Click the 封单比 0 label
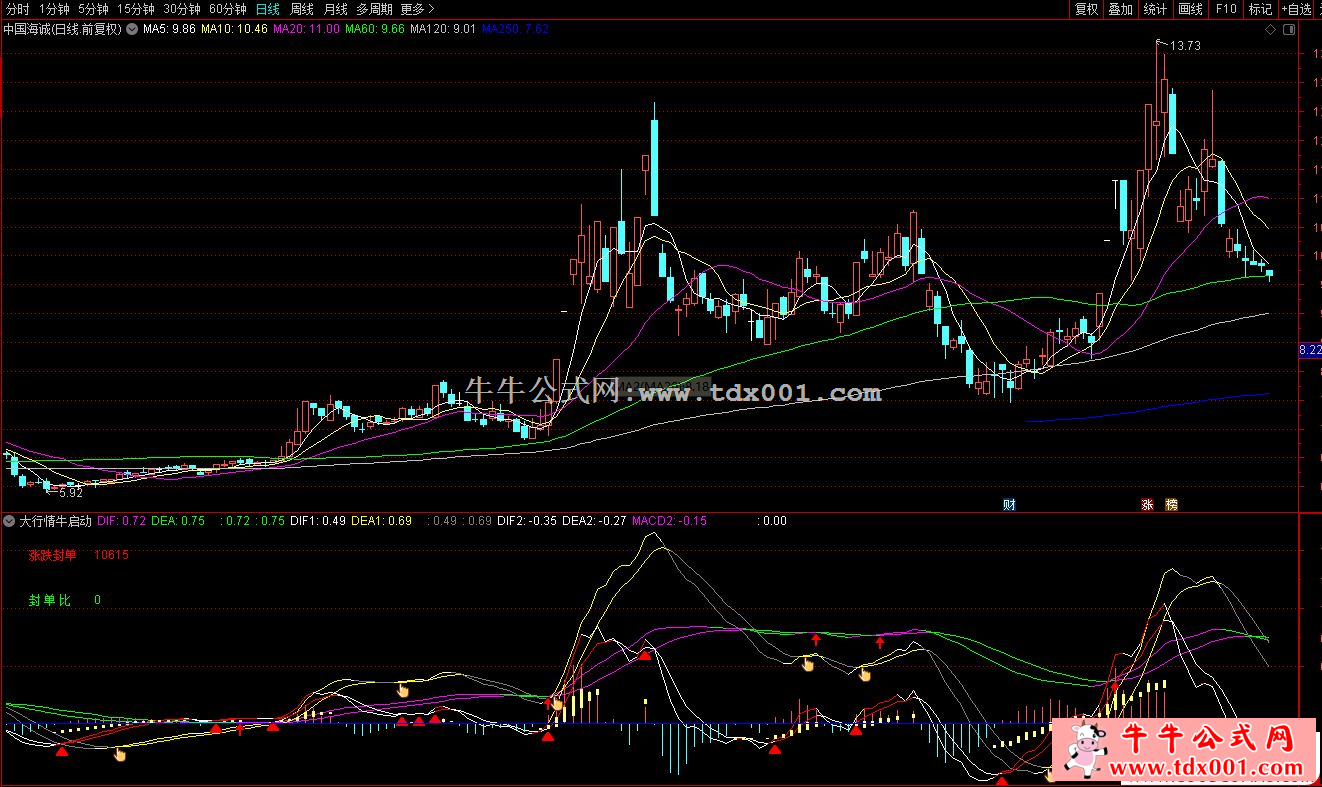Viewport: 1322px width, 787px height. point(64,600)
